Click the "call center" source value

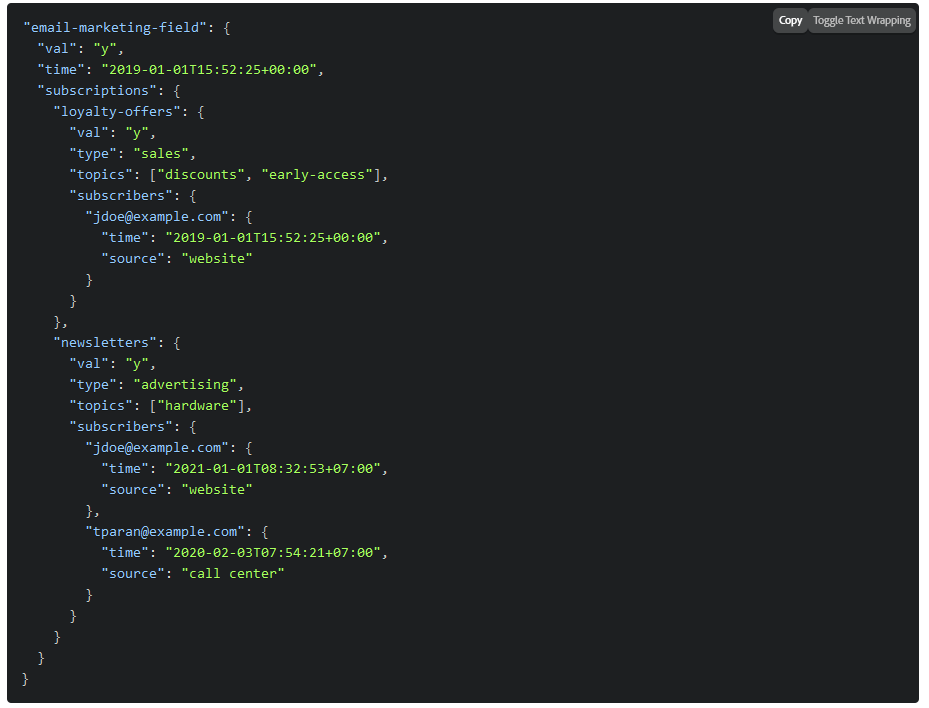tap(232, 573)
